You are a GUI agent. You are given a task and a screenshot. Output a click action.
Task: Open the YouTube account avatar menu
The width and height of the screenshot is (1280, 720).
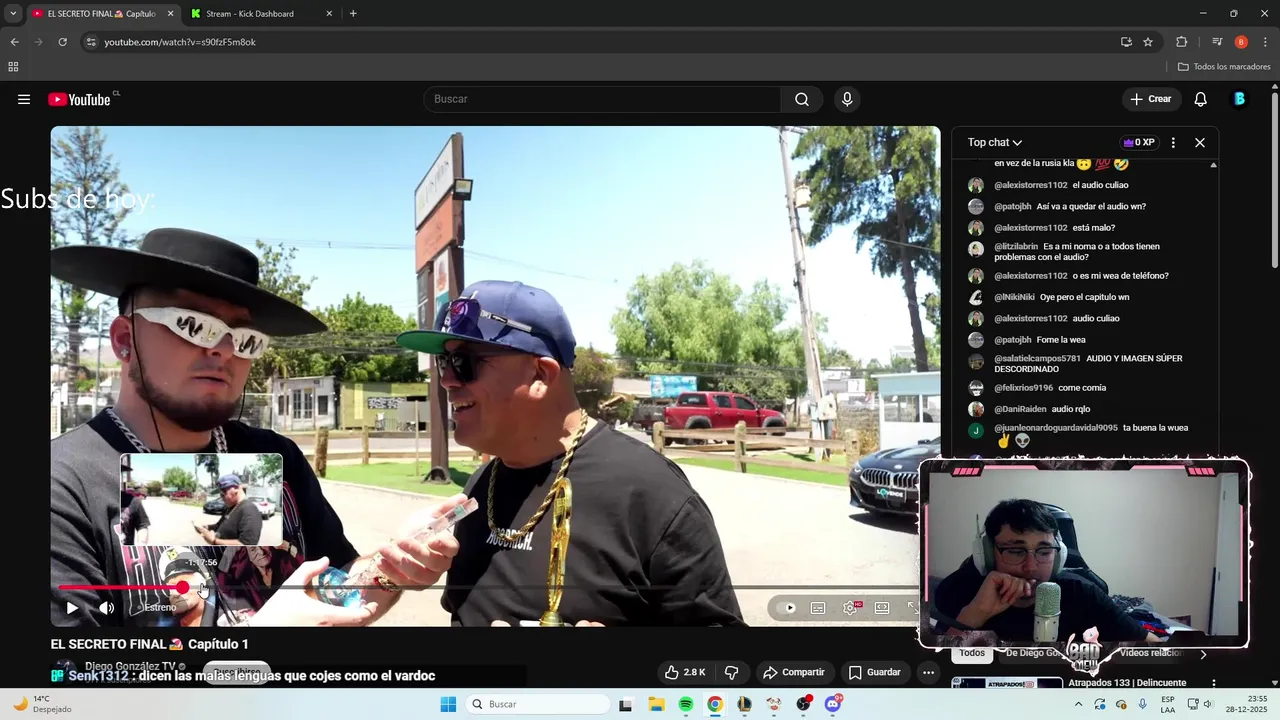tap(1239, 99)
